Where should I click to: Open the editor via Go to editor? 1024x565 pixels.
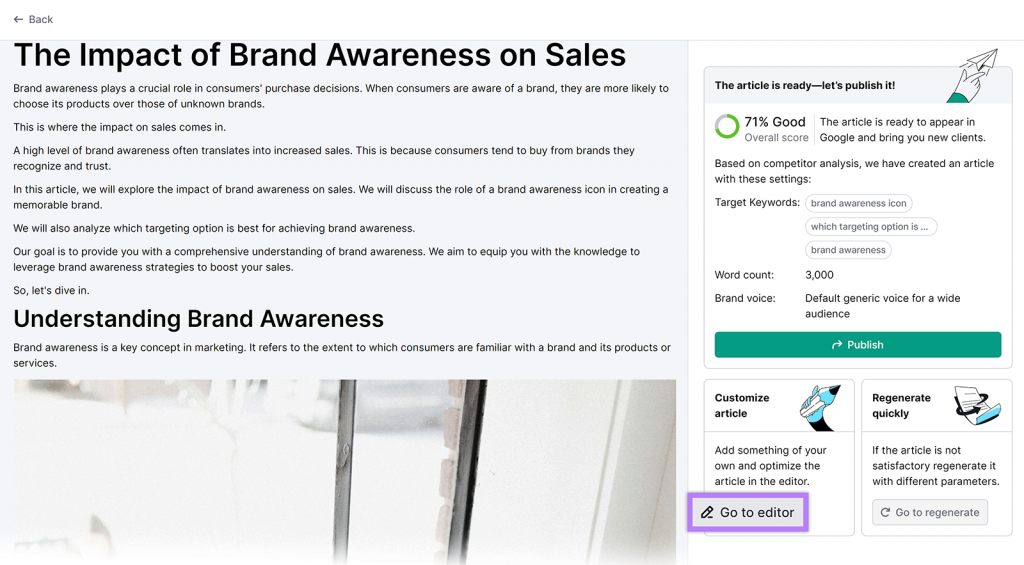point(748,513)
